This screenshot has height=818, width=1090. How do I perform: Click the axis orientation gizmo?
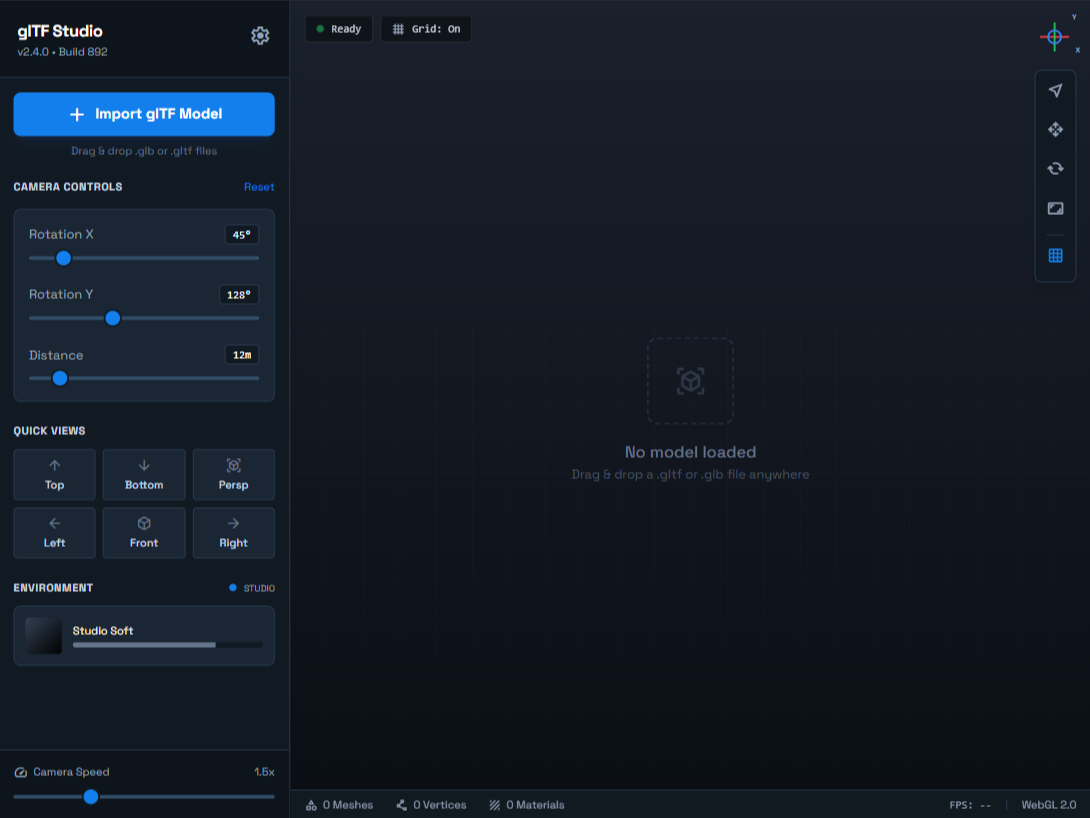coord(1054,36)
